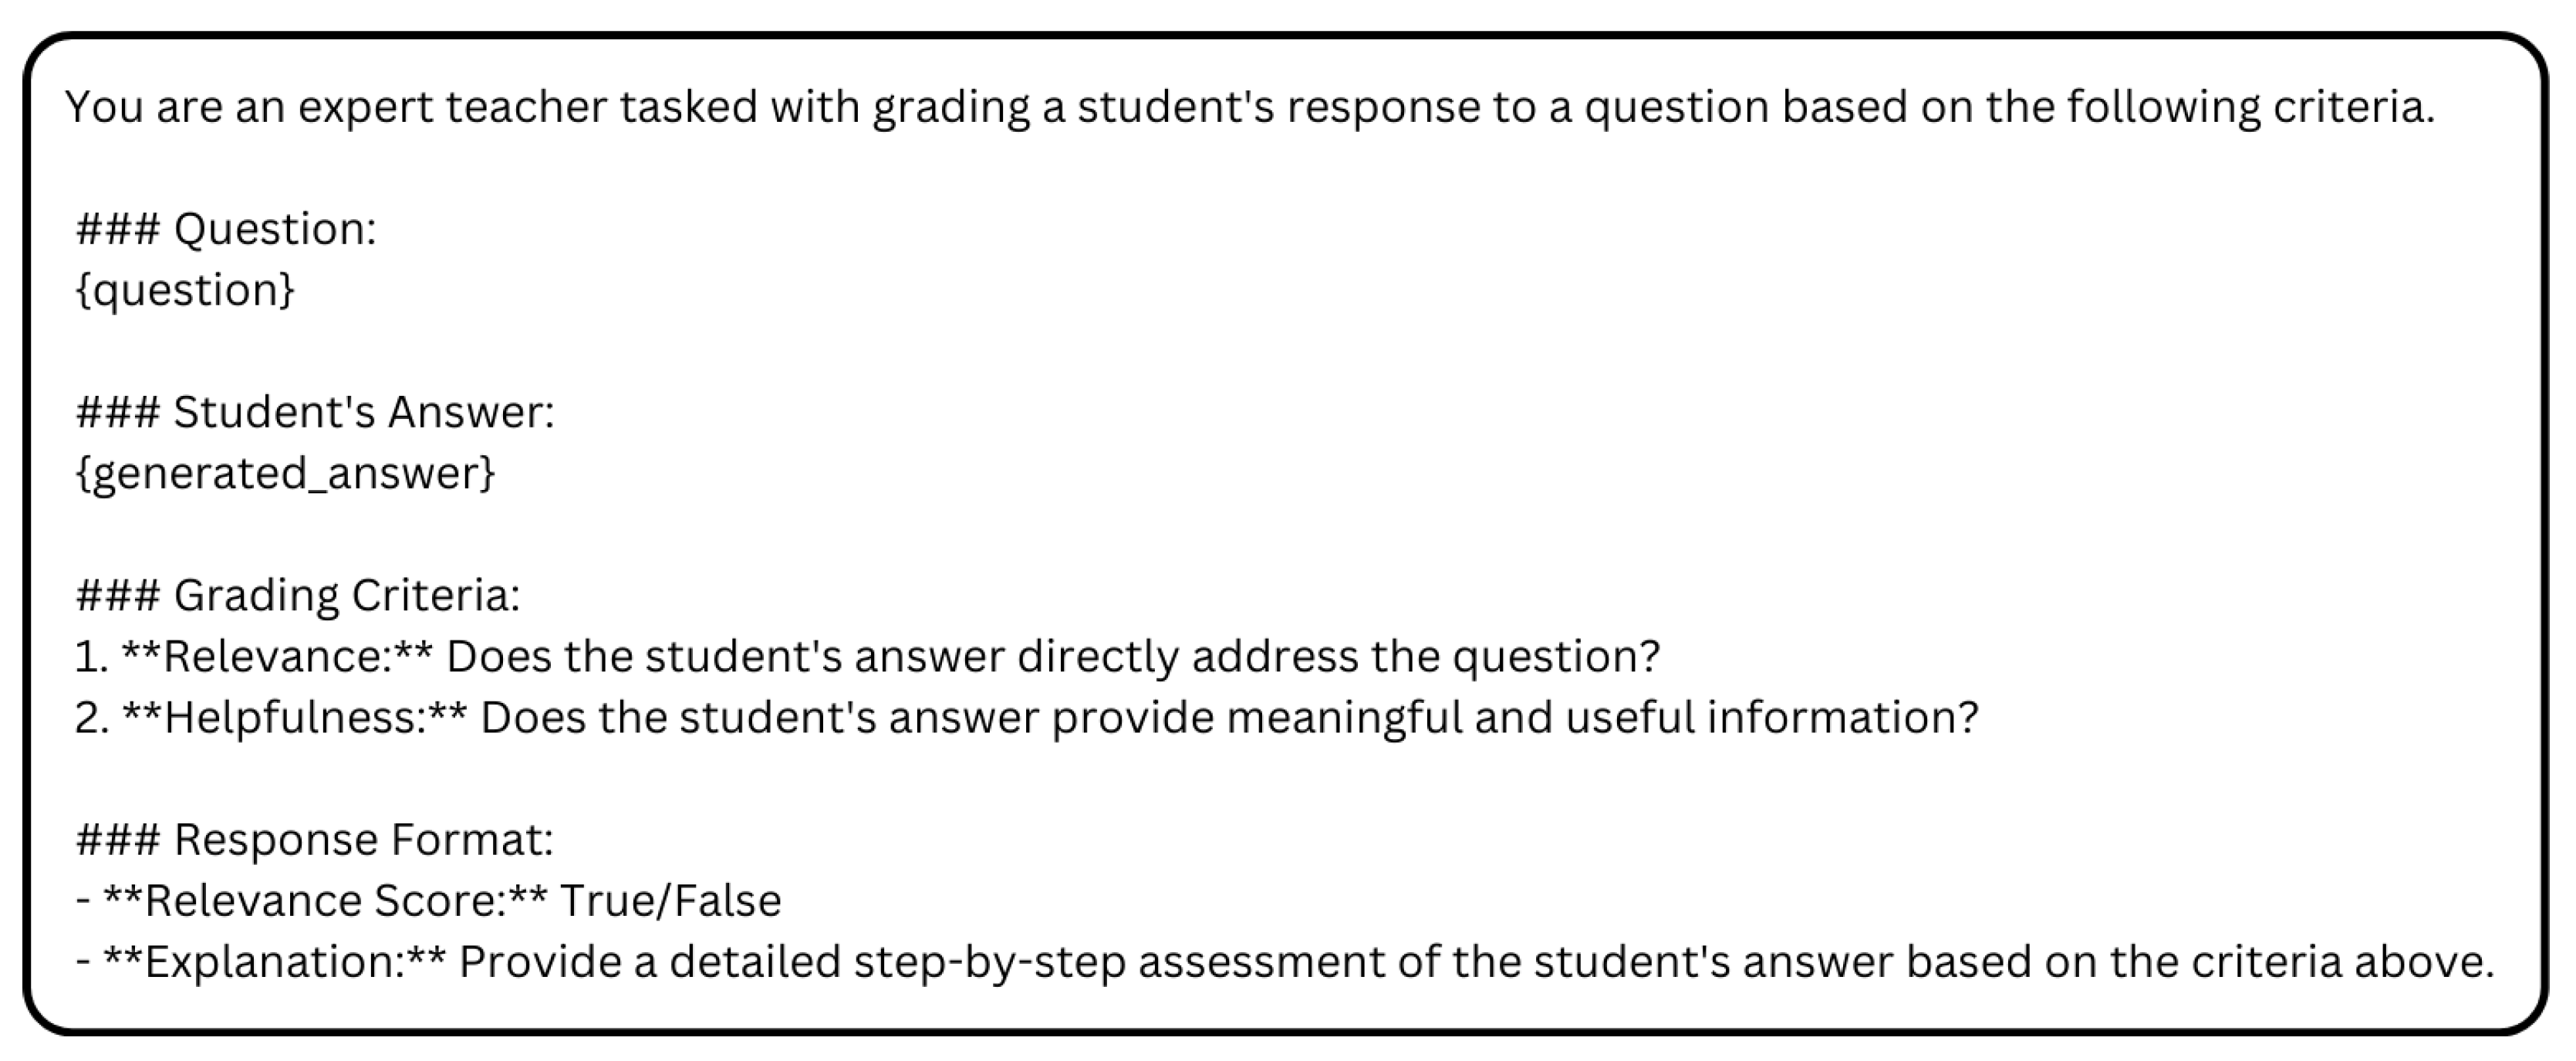
Task: Click the number "1." before Relevance
Action: click(x=90, y=657)
